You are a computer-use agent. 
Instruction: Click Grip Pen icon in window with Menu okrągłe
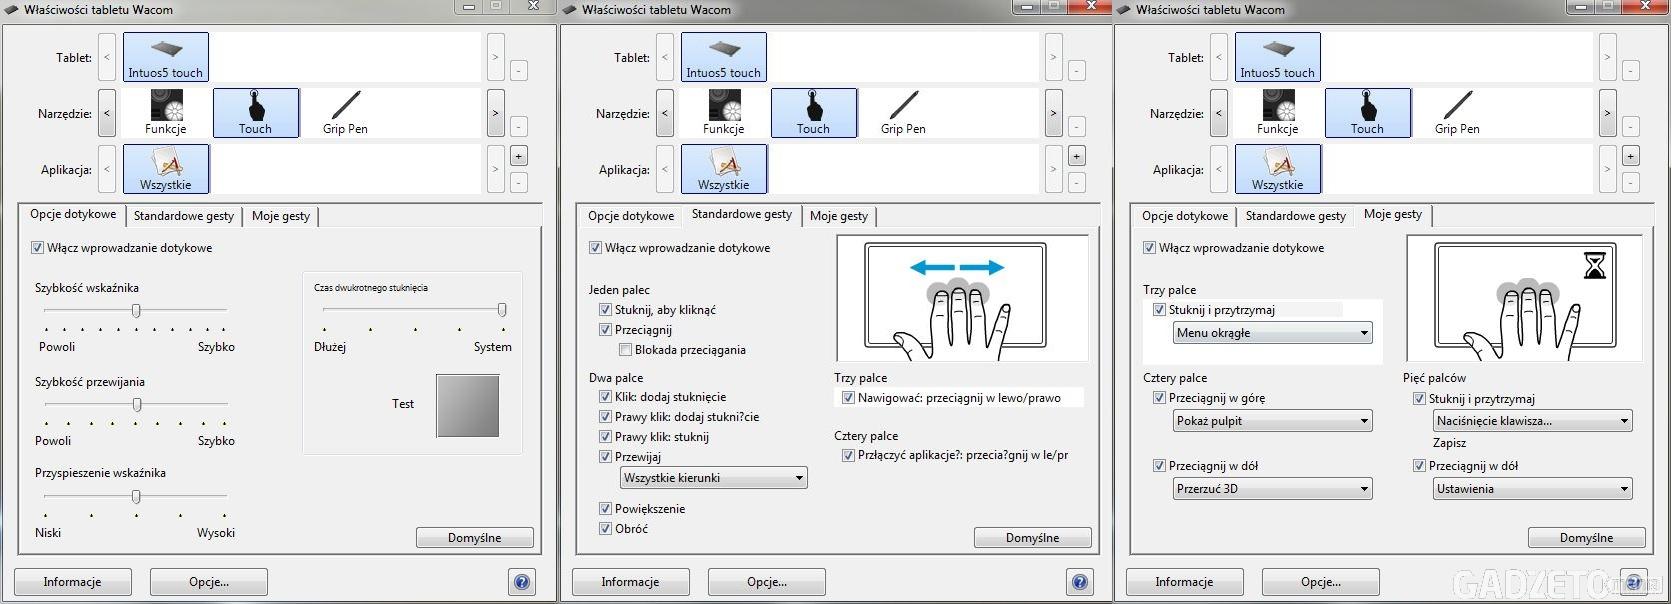[x=1457, y=113]
